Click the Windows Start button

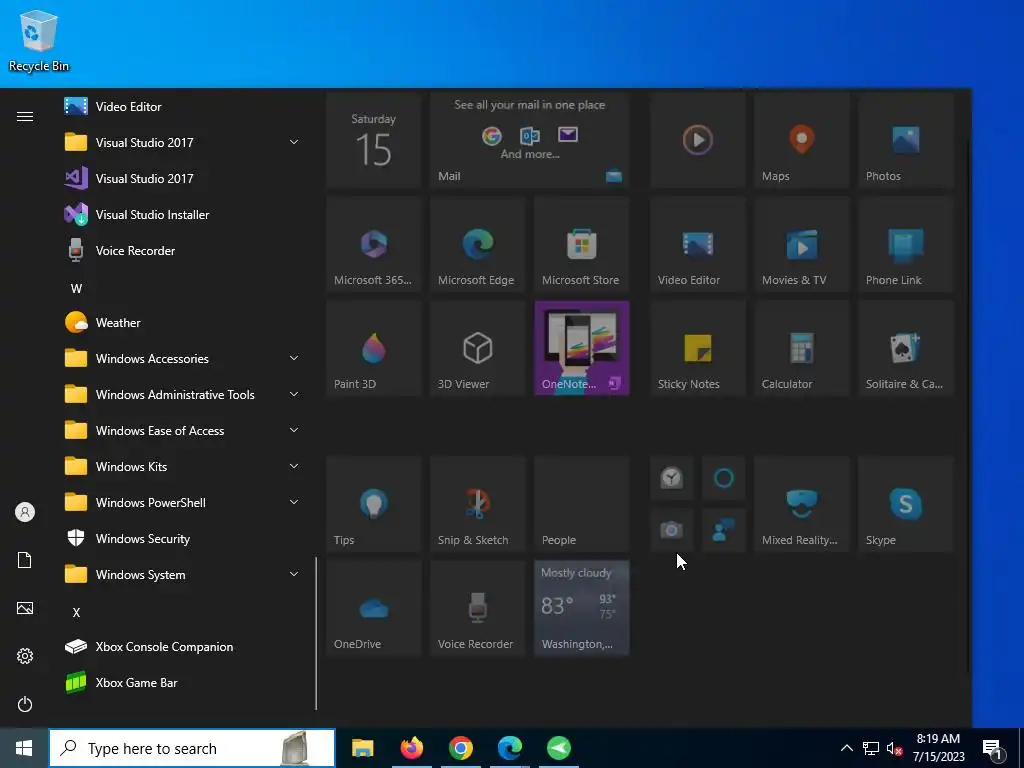coord(24,748)
